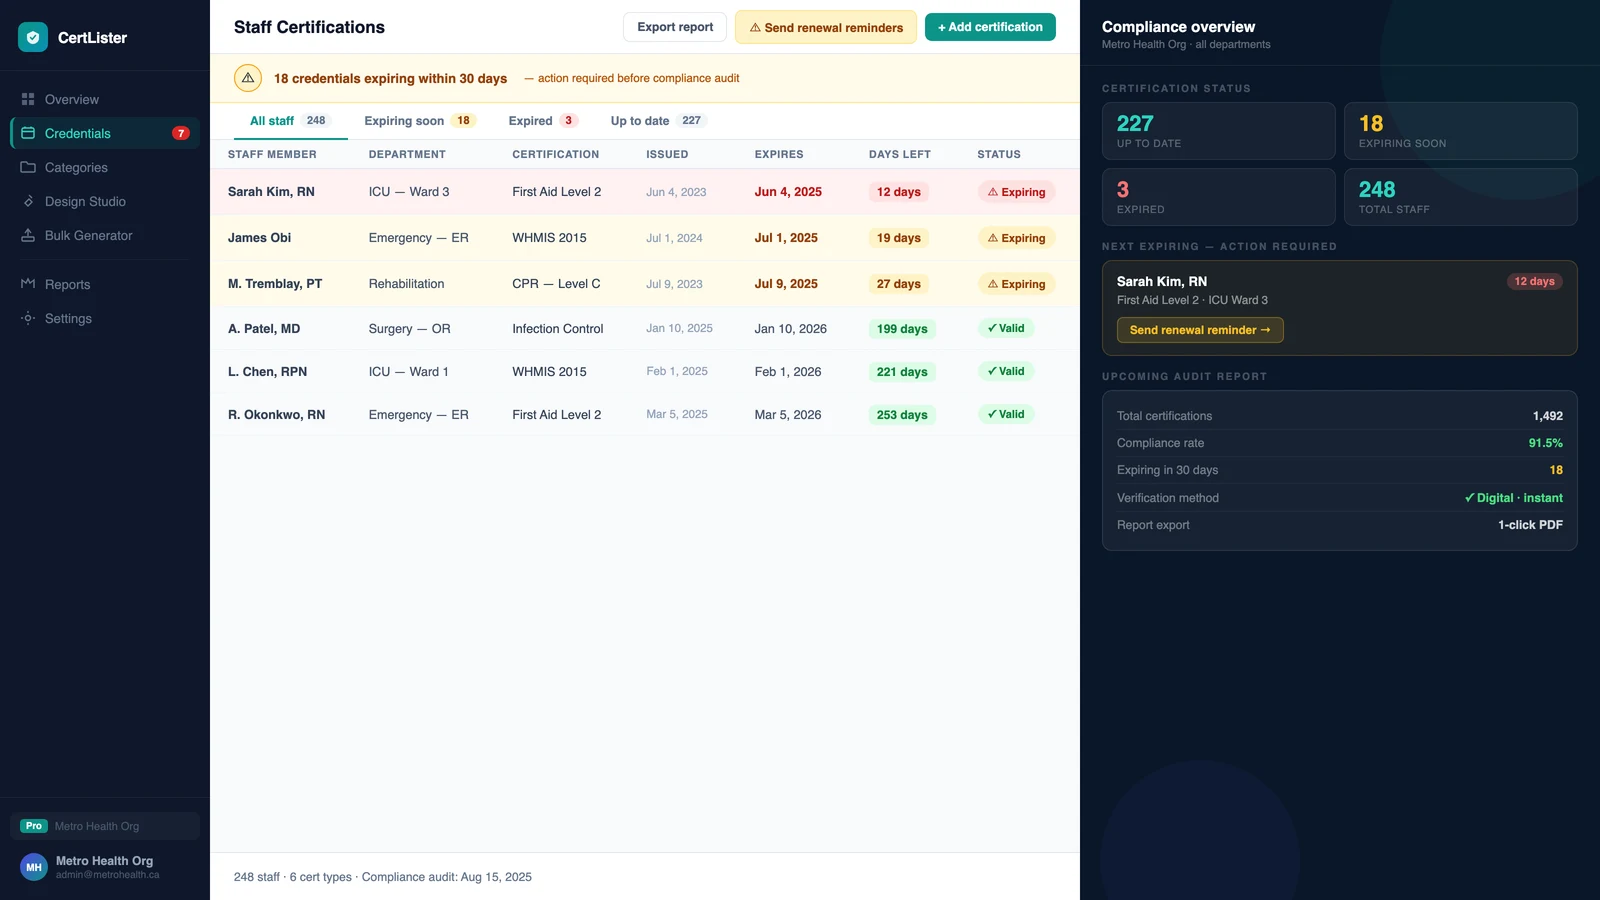Click the warning triangle icon in alert banner
The image size is (1600, 900).
[x=248, y=78]
